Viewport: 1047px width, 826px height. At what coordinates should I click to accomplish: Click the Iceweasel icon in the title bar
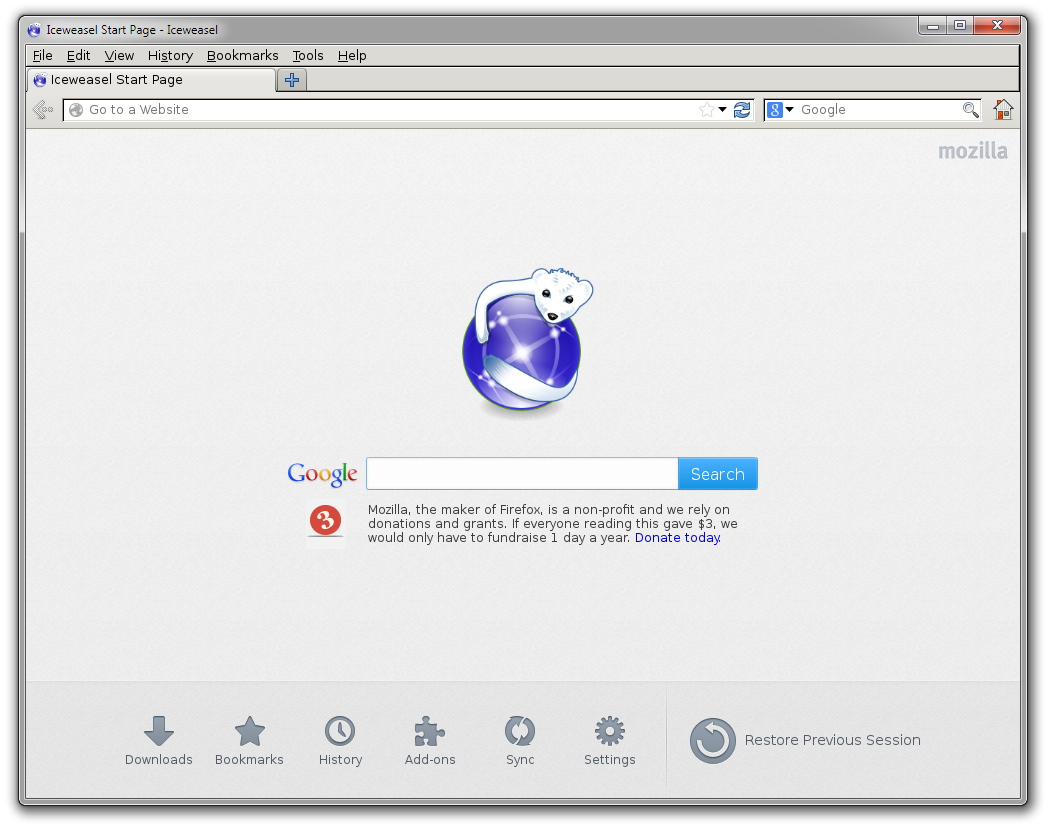[34, 30]
